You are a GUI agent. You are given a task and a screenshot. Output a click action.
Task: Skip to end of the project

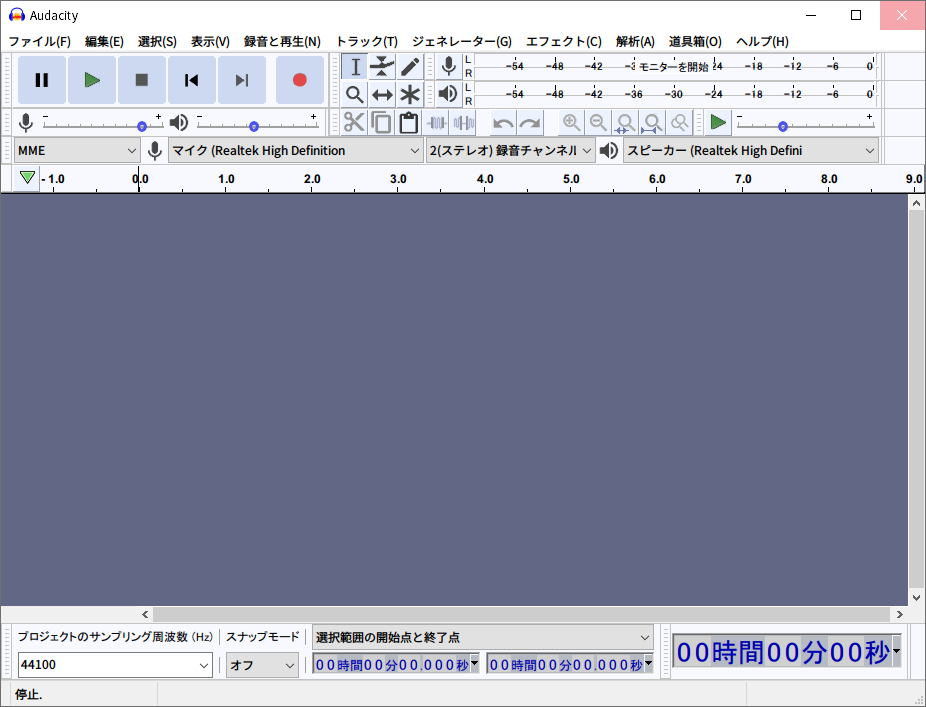click(x=242, y=80)
